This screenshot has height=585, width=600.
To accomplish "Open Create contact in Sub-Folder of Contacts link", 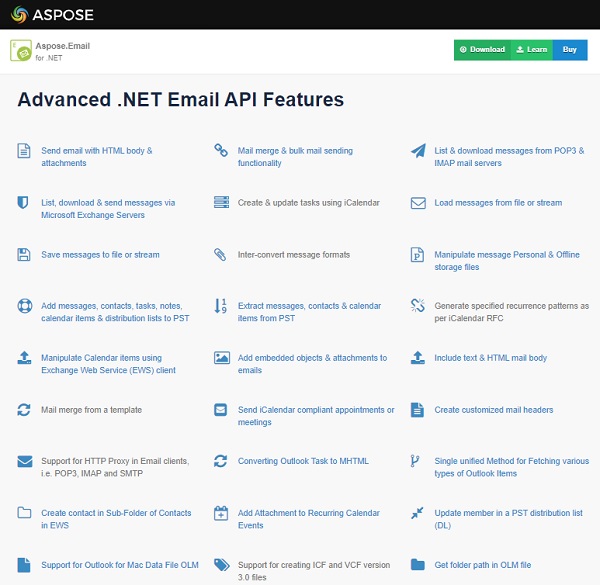I will tap(116, 519).
